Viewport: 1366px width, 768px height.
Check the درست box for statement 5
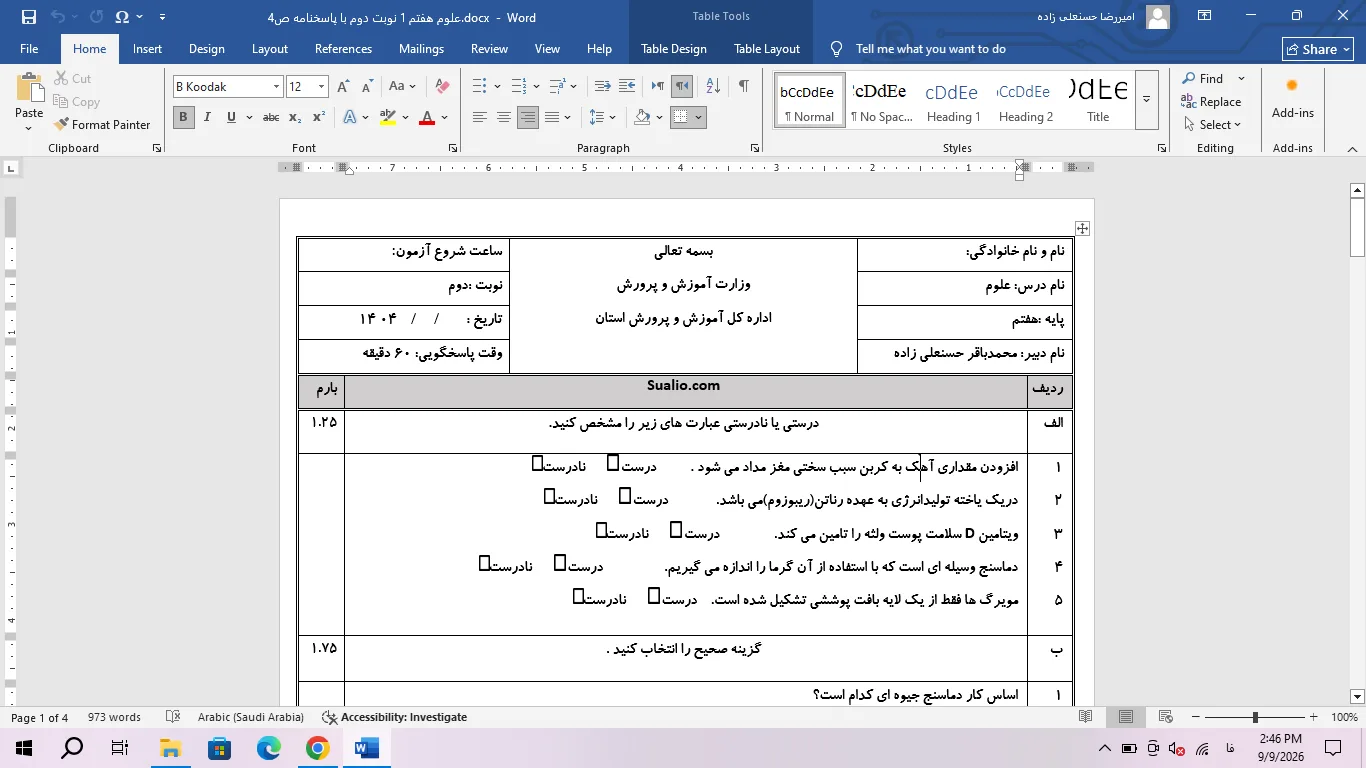[x=654, y=596]
